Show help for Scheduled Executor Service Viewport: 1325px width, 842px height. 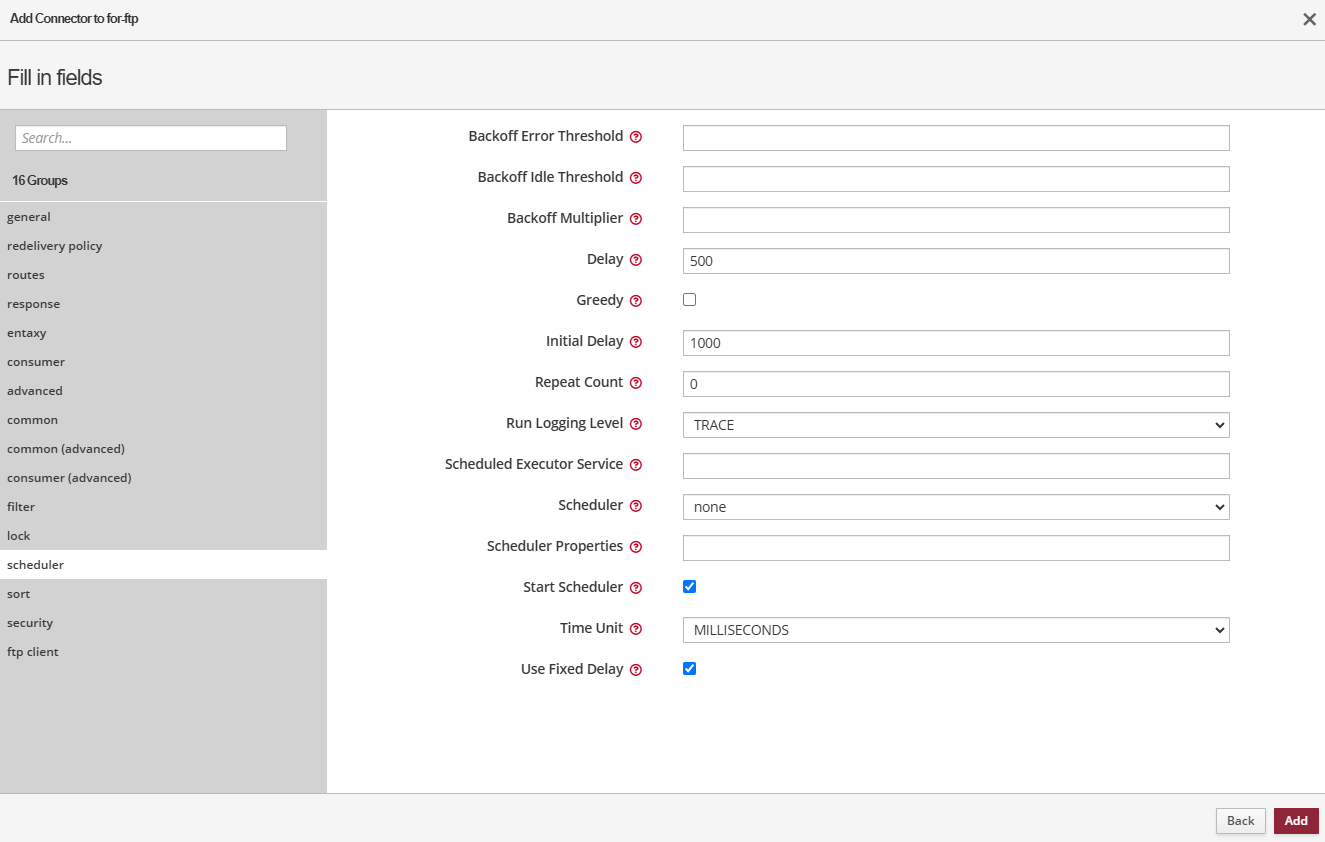click(636, 465)
